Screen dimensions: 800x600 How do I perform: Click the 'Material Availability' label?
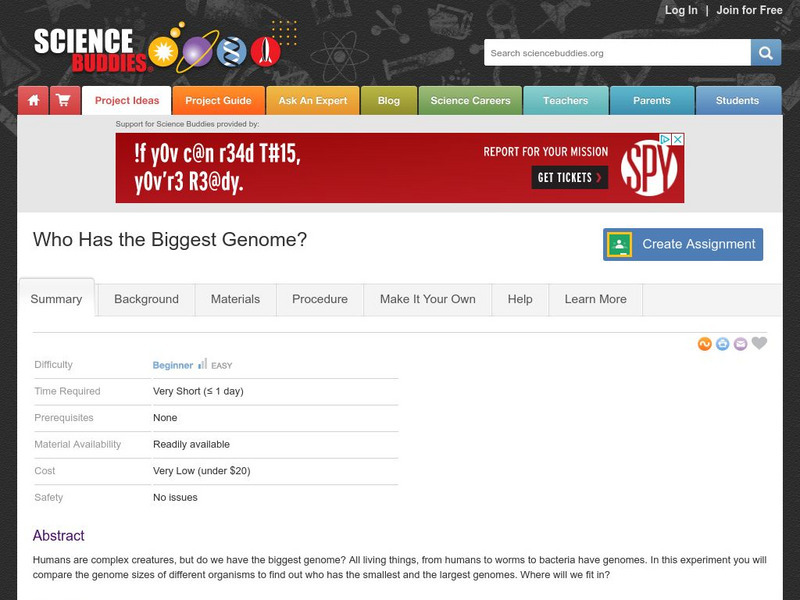tap(78, 444)
